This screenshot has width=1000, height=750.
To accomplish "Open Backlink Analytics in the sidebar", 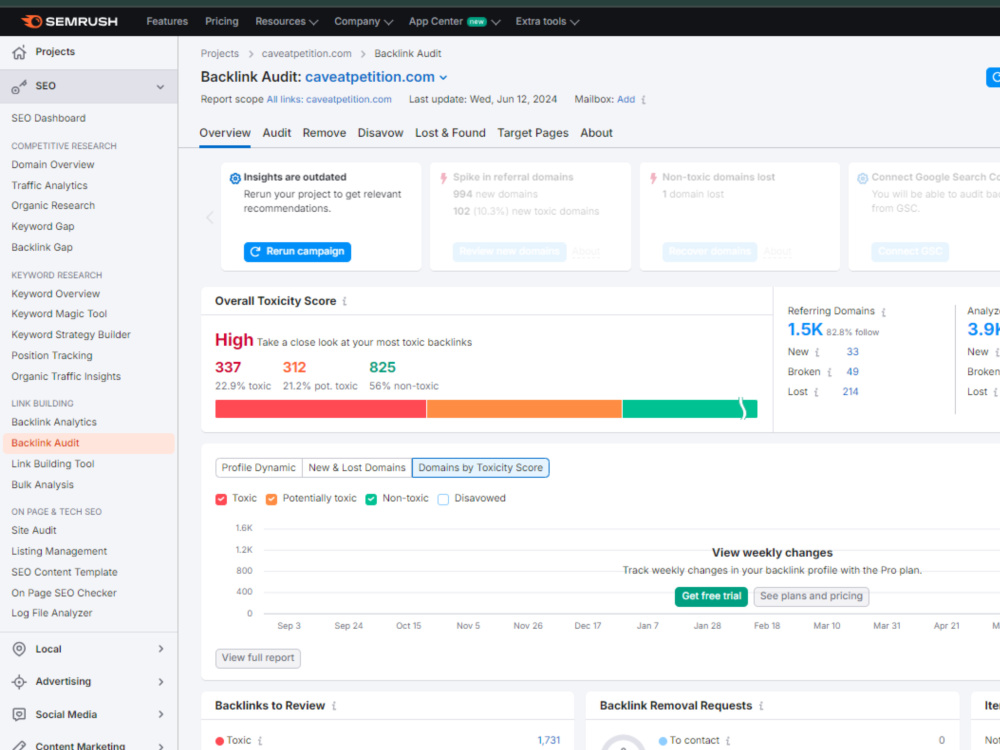I will click(x=54, y=422).
